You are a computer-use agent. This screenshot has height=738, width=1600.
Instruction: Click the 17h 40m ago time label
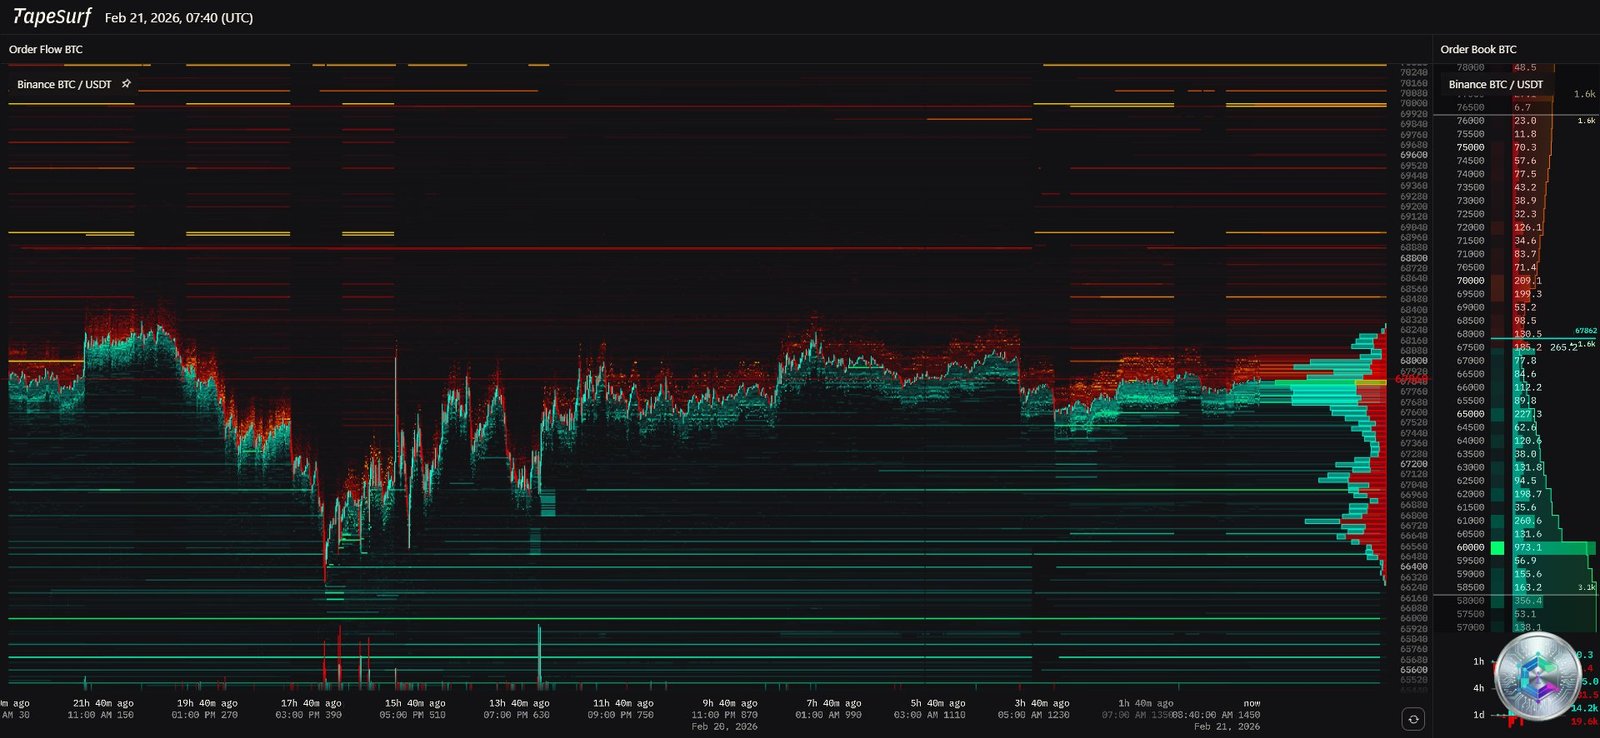pyautogui.click(x=310, y=703)
